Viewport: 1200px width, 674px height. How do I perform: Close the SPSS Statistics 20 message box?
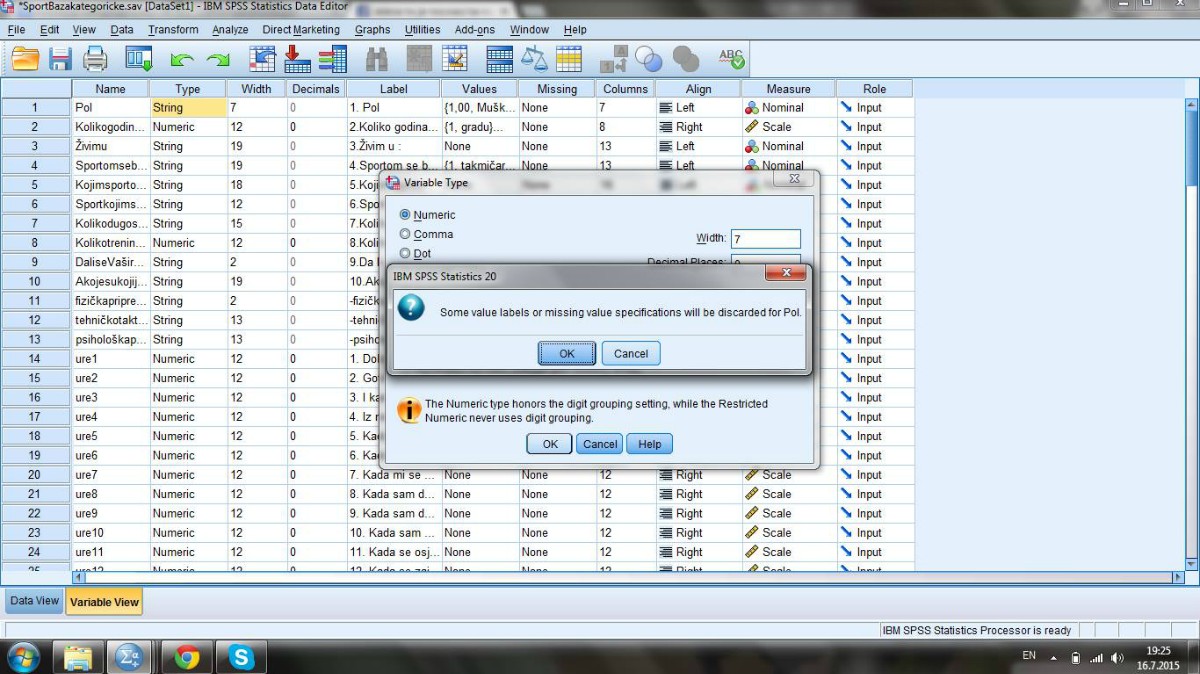click(786, 273)
